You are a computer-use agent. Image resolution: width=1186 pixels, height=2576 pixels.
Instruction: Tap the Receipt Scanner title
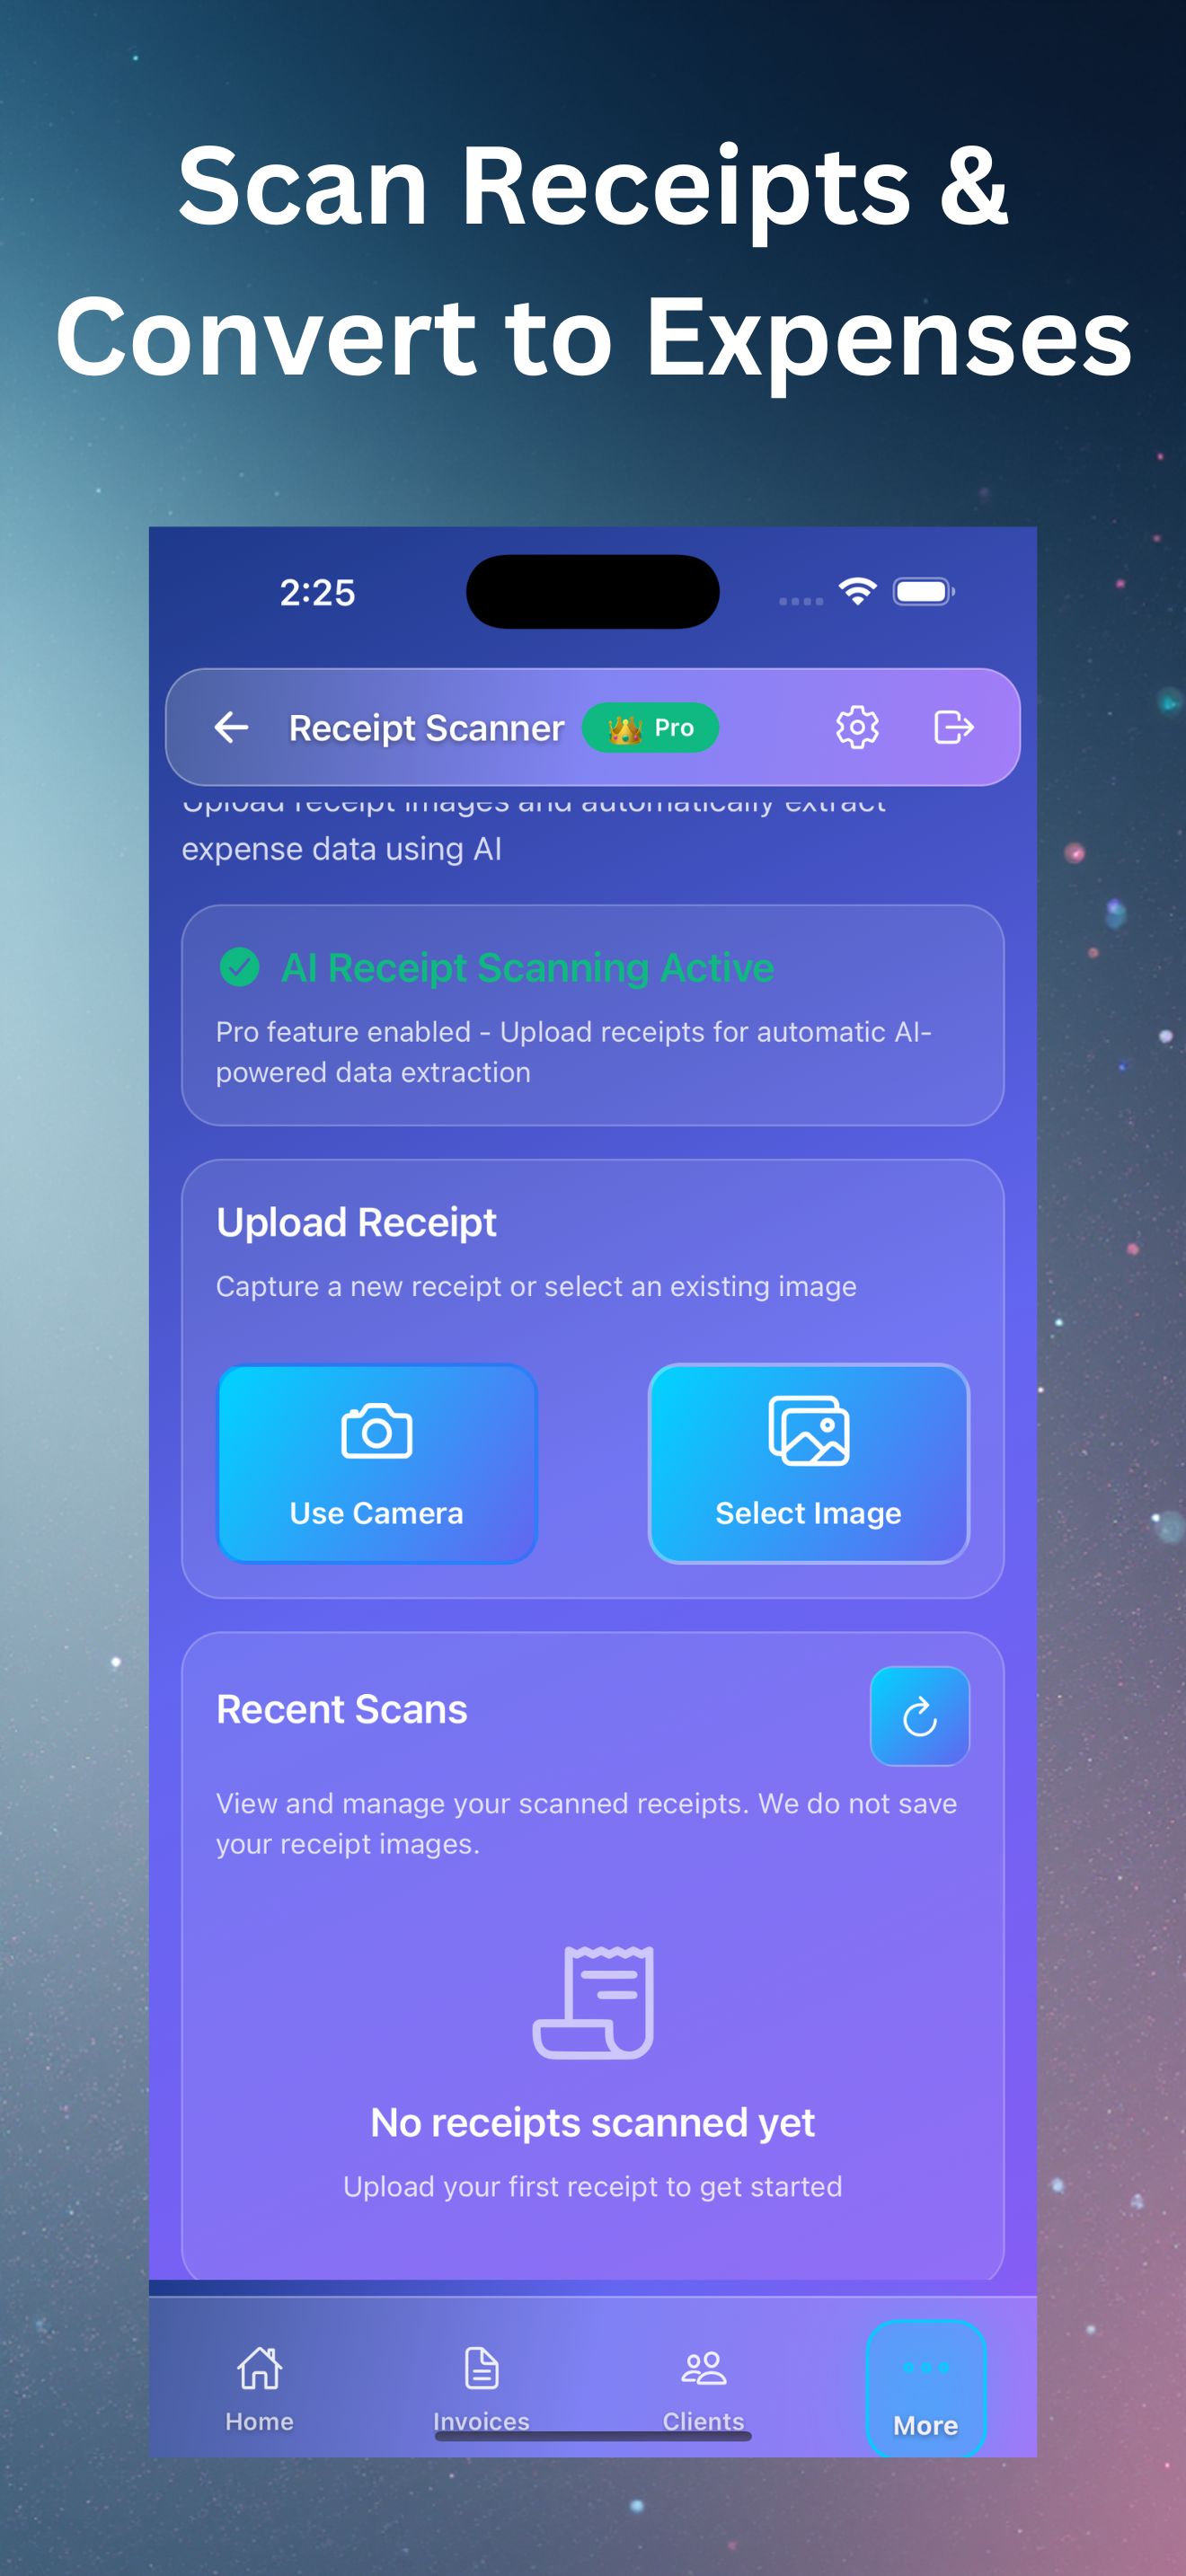click(426, 728)
